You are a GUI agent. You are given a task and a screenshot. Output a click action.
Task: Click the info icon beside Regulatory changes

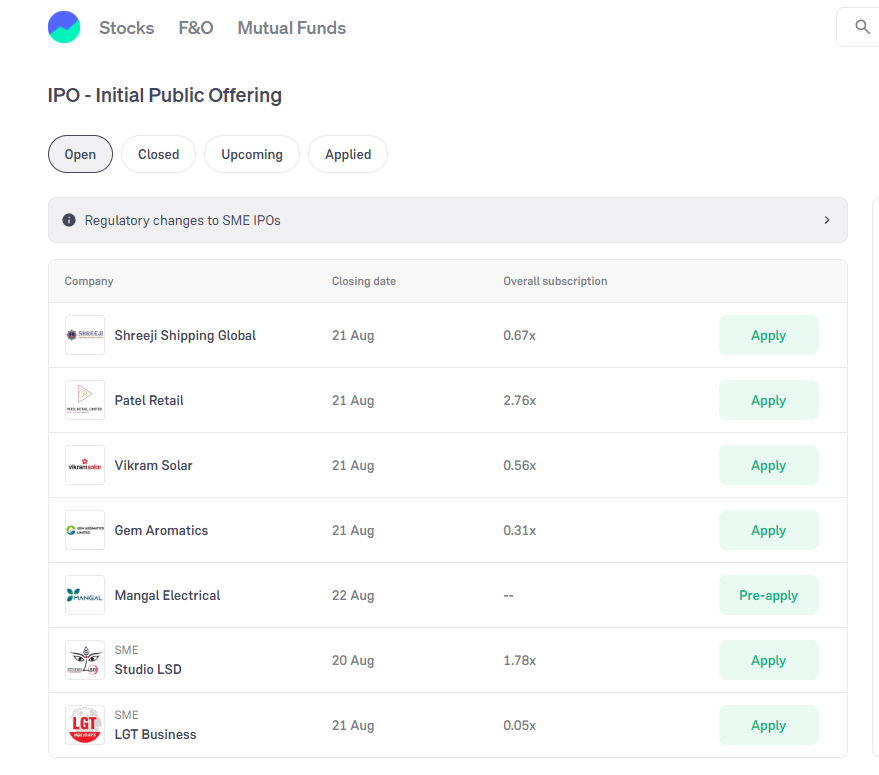click(69, 220)
